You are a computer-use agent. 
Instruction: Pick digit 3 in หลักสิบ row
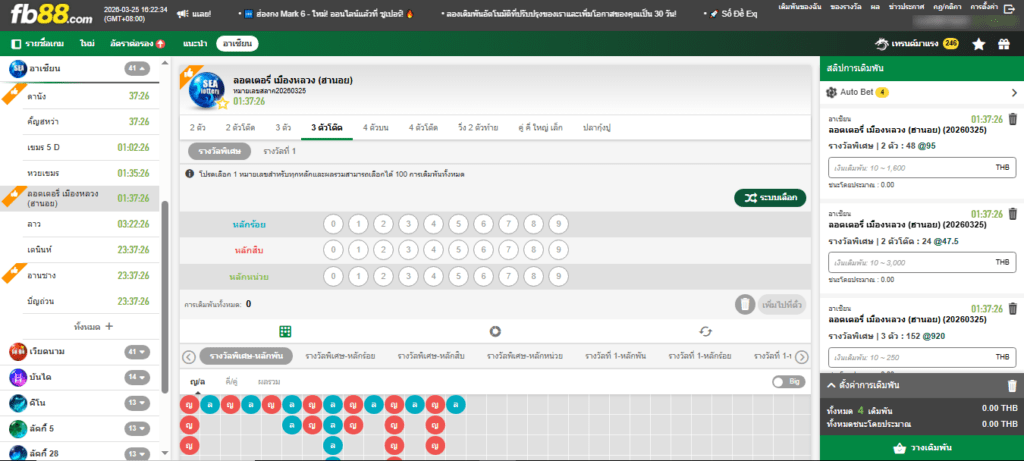click(x=408, y=250)
